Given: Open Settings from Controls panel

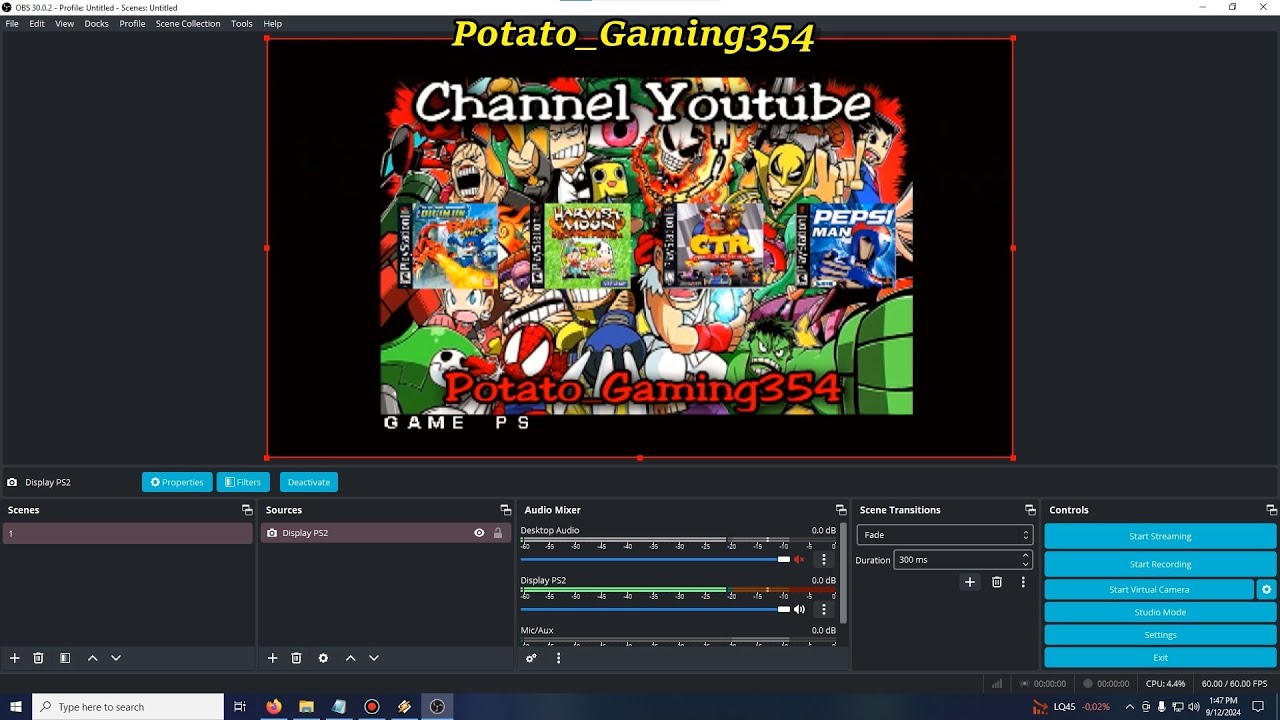Looking at the screenshot, I should pyautogui.click(x=1160, y=635).
